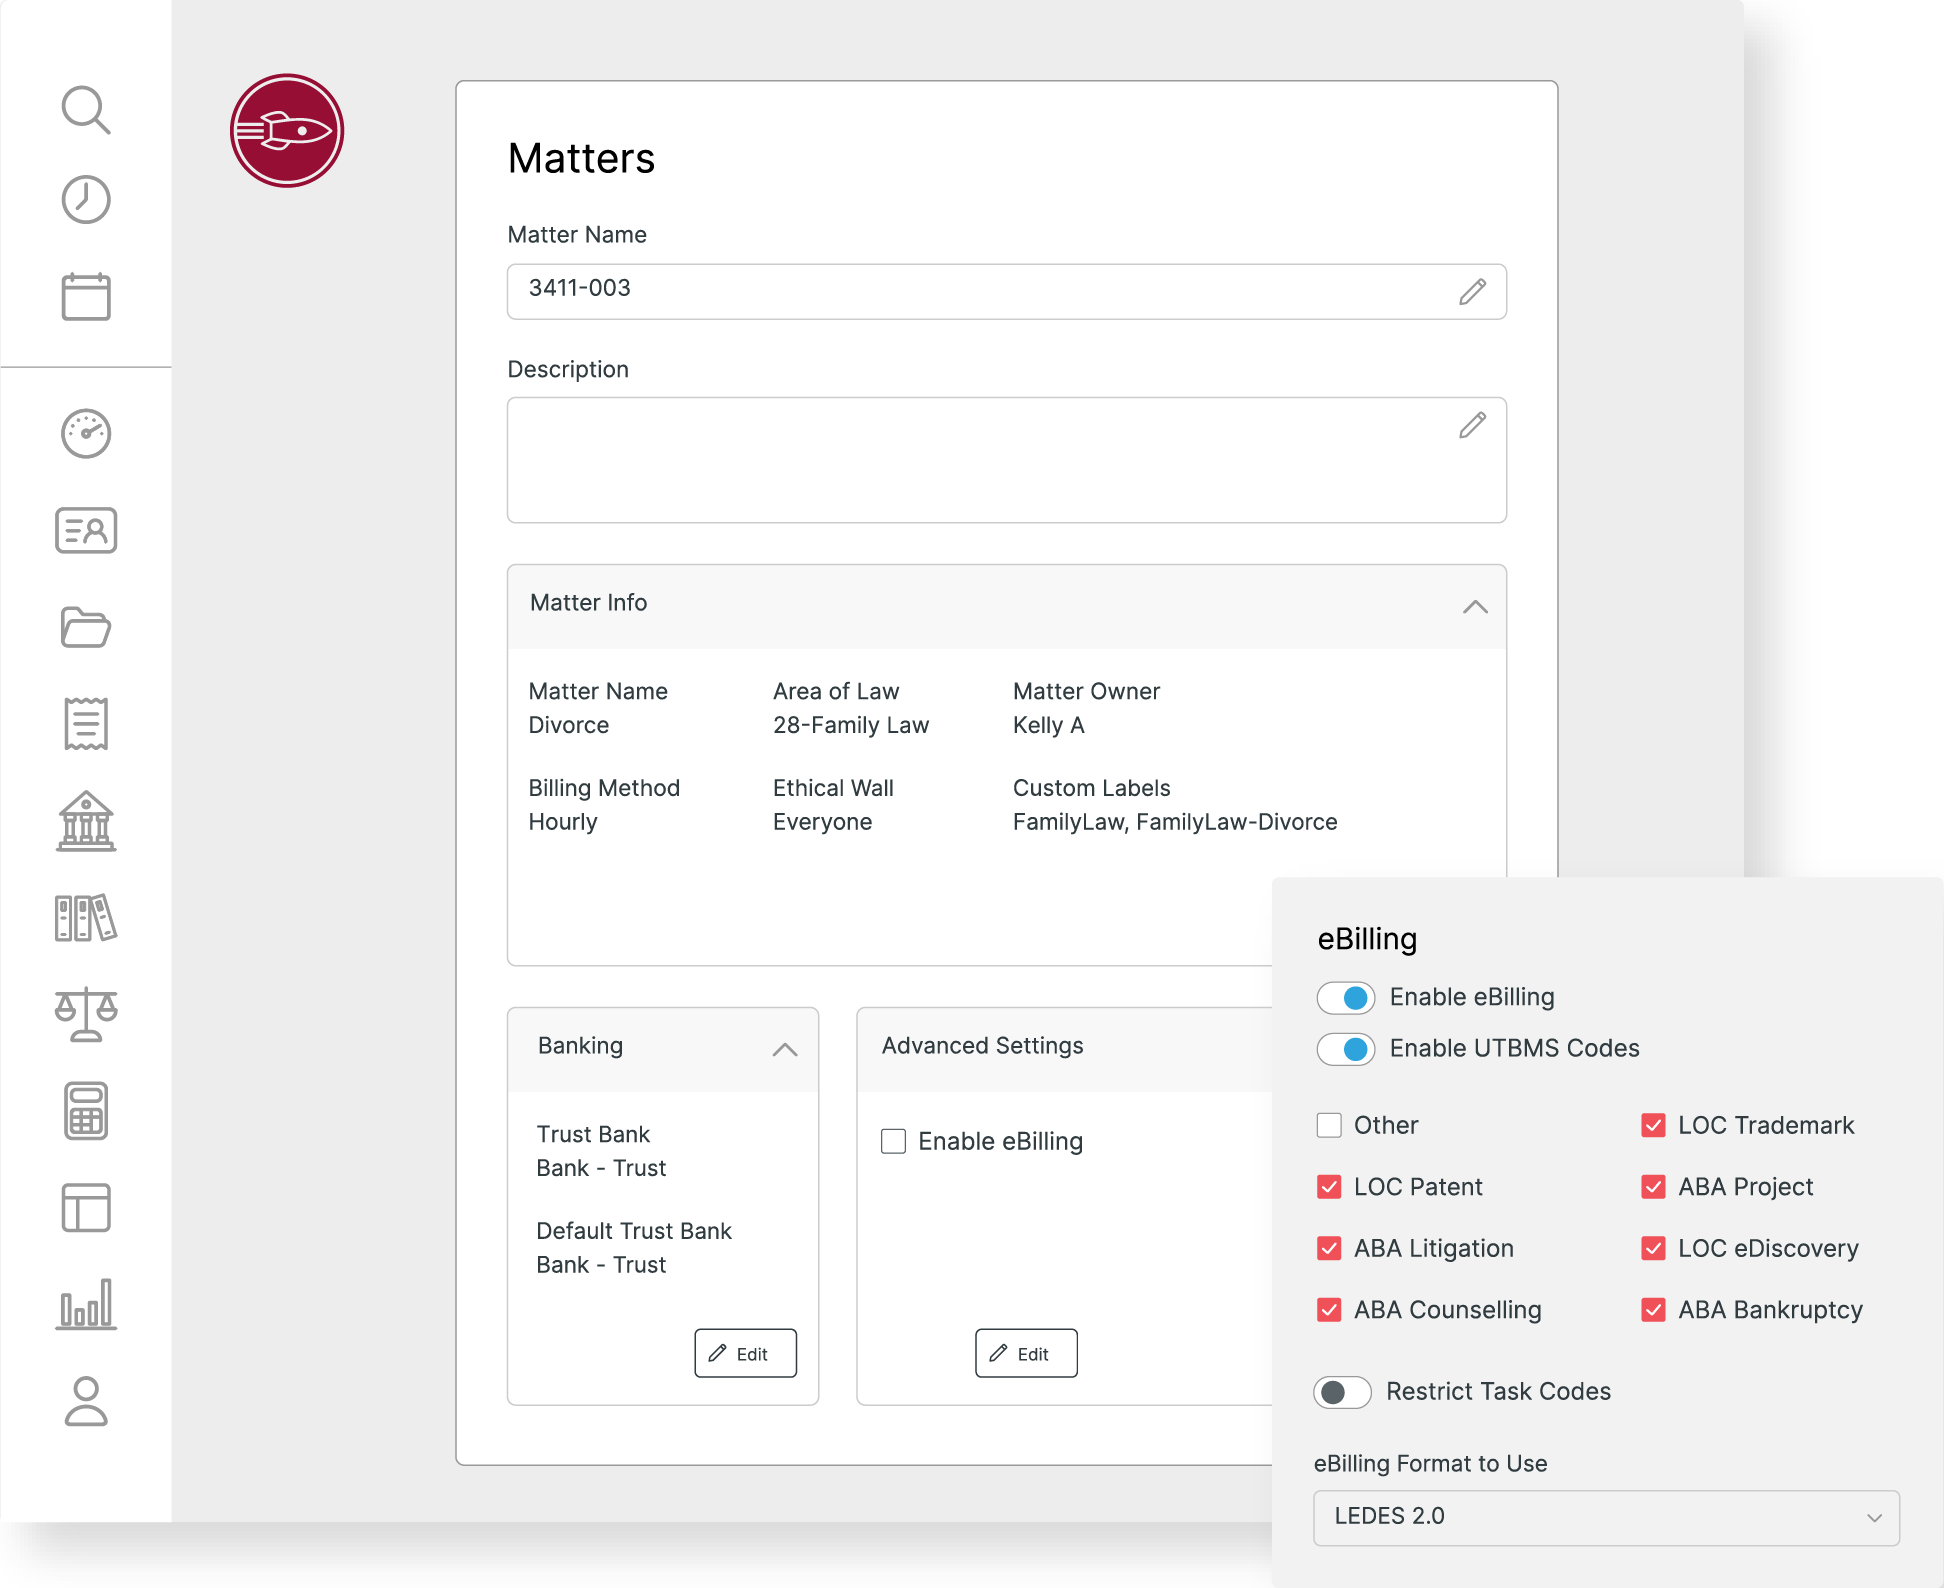Viewport: 1944px width, 1588px height.
Task: Collapse the Matter Info section chevron
Action: (1475, 607)
